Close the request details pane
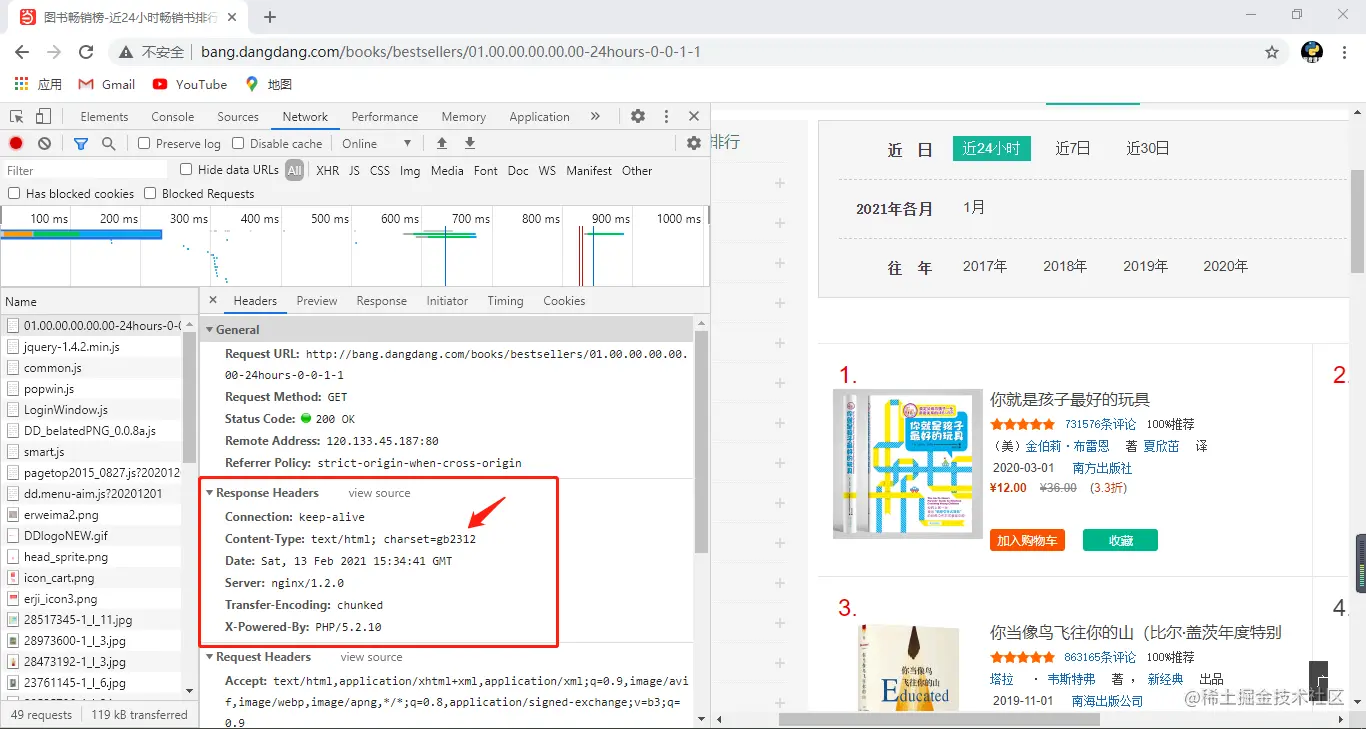This screenshot has height=729, width=1366. [212, 300]
